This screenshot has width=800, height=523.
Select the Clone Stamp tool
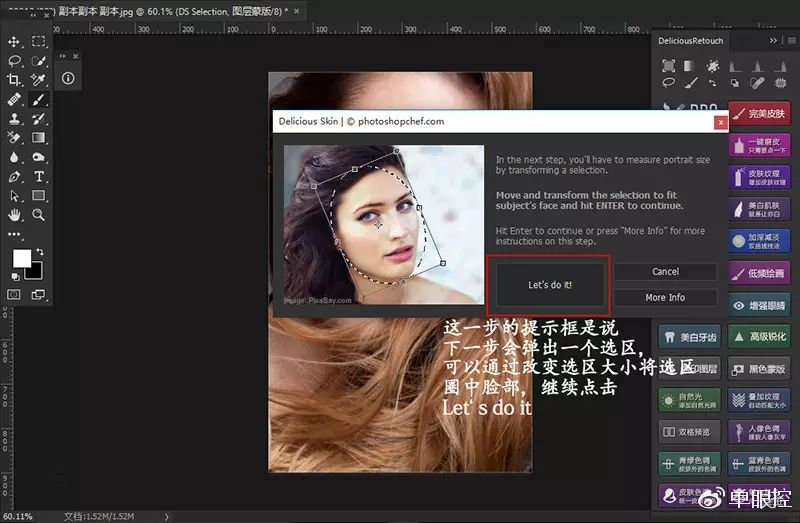(14, 119)
